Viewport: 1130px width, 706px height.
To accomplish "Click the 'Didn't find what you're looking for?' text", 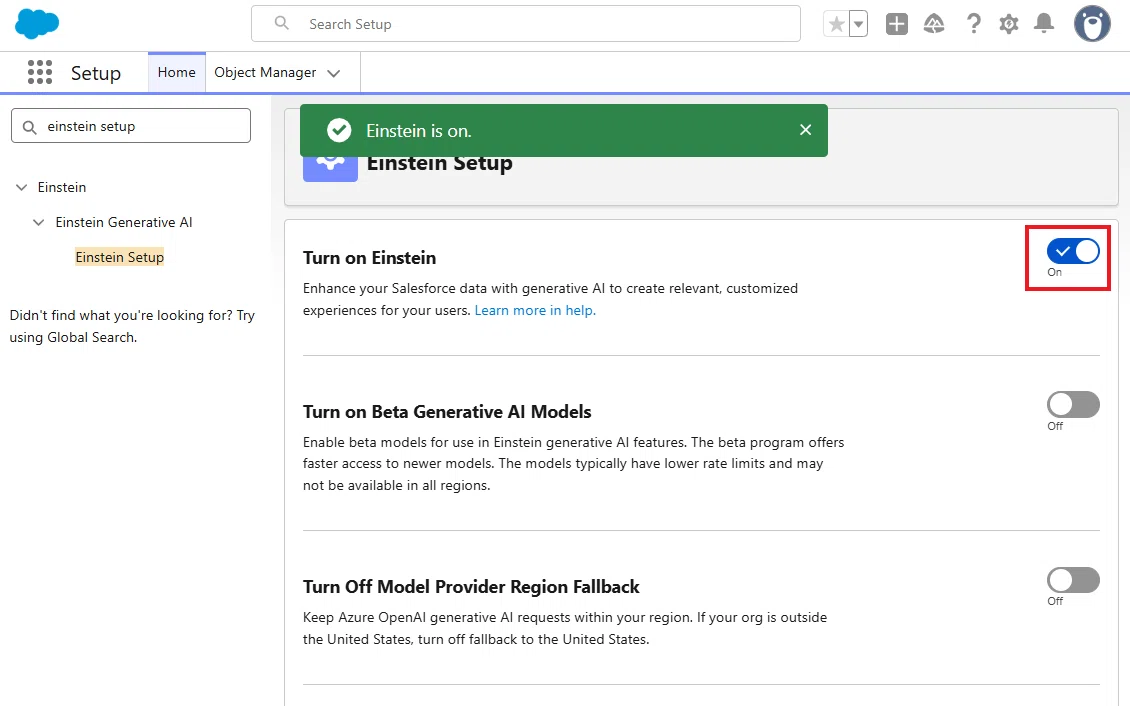I will tap(121, 316).
